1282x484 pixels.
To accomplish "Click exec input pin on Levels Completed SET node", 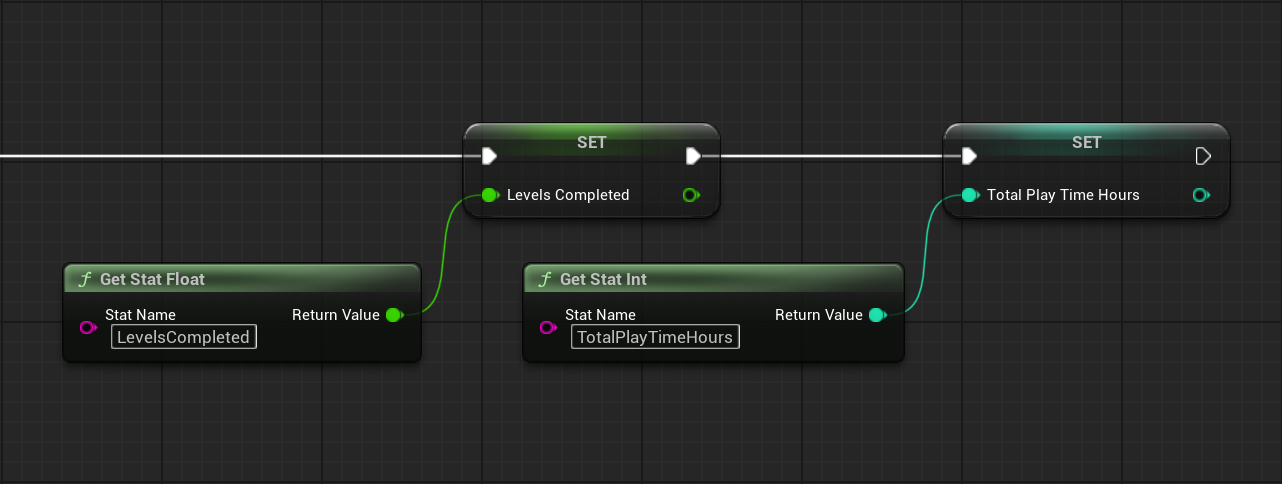I will coord(488,156).
